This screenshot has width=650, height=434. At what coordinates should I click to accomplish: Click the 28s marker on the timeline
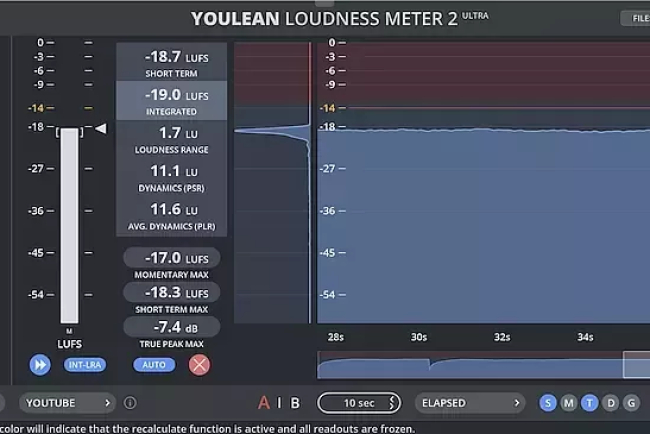tap(335, 337)
